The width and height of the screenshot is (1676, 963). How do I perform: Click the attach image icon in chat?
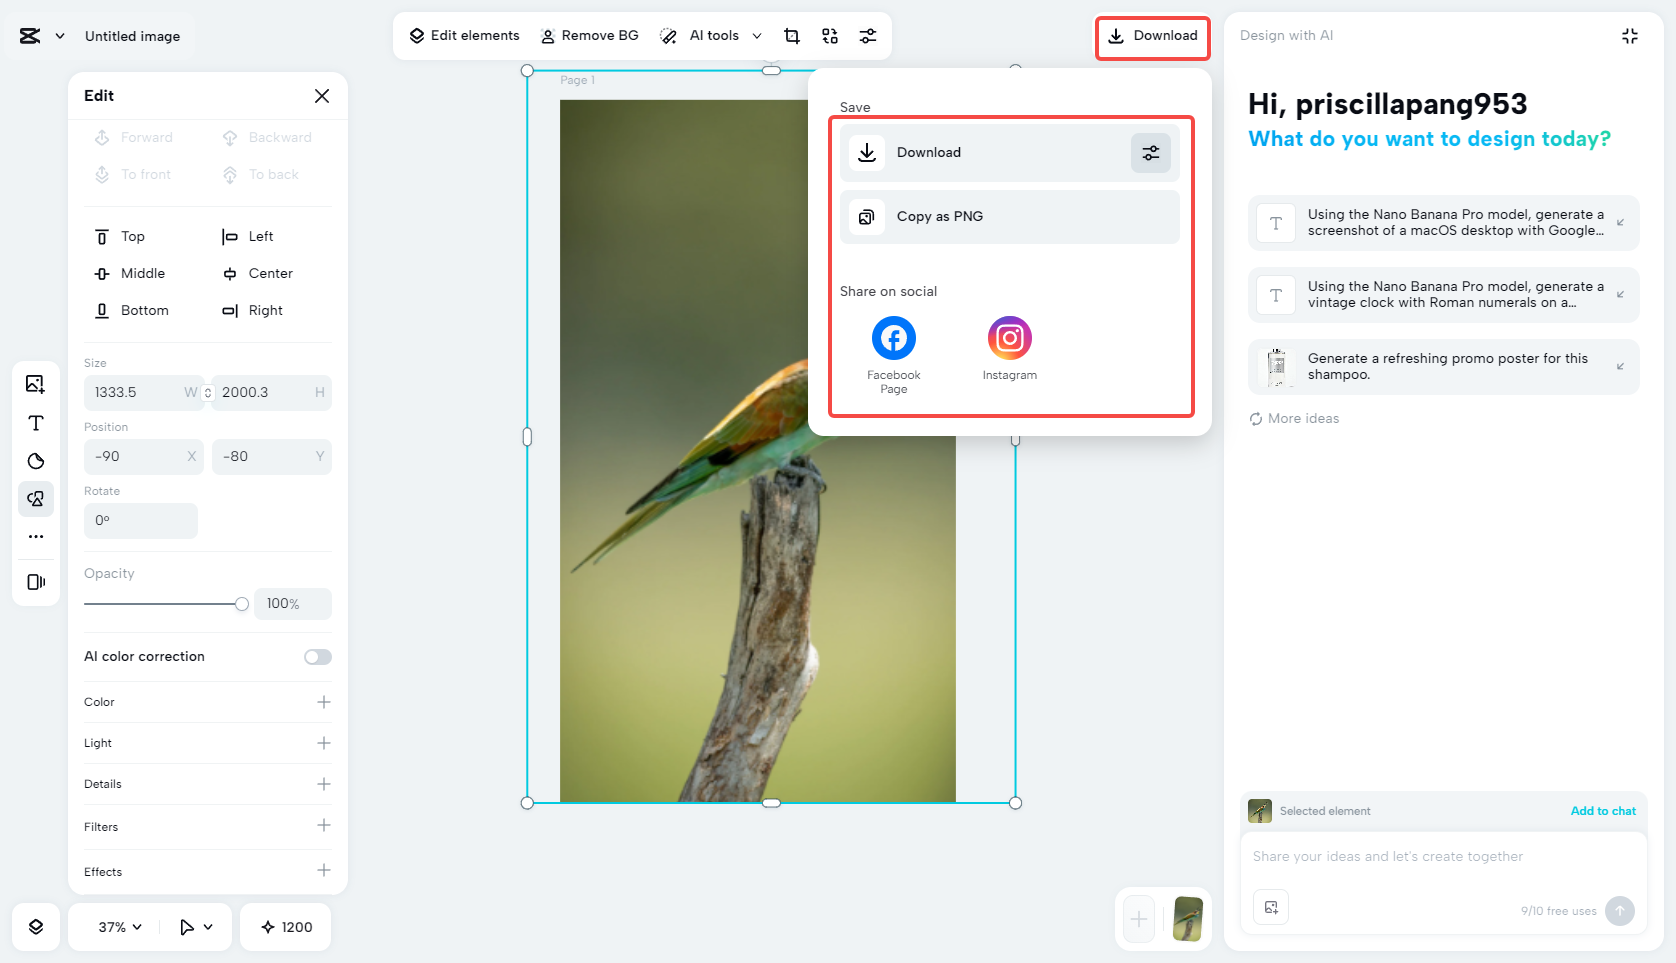point(1271,908)
